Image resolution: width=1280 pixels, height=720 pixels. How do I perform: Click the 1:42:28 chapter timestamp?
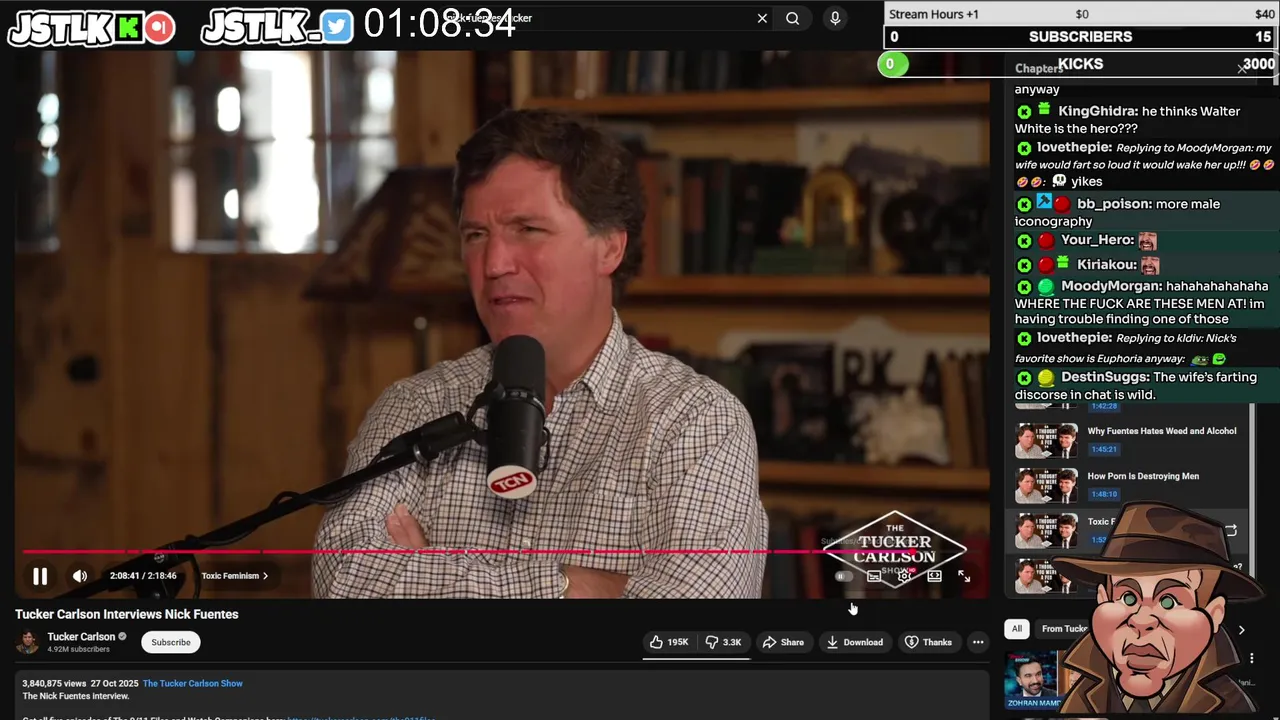(1104, 406)
